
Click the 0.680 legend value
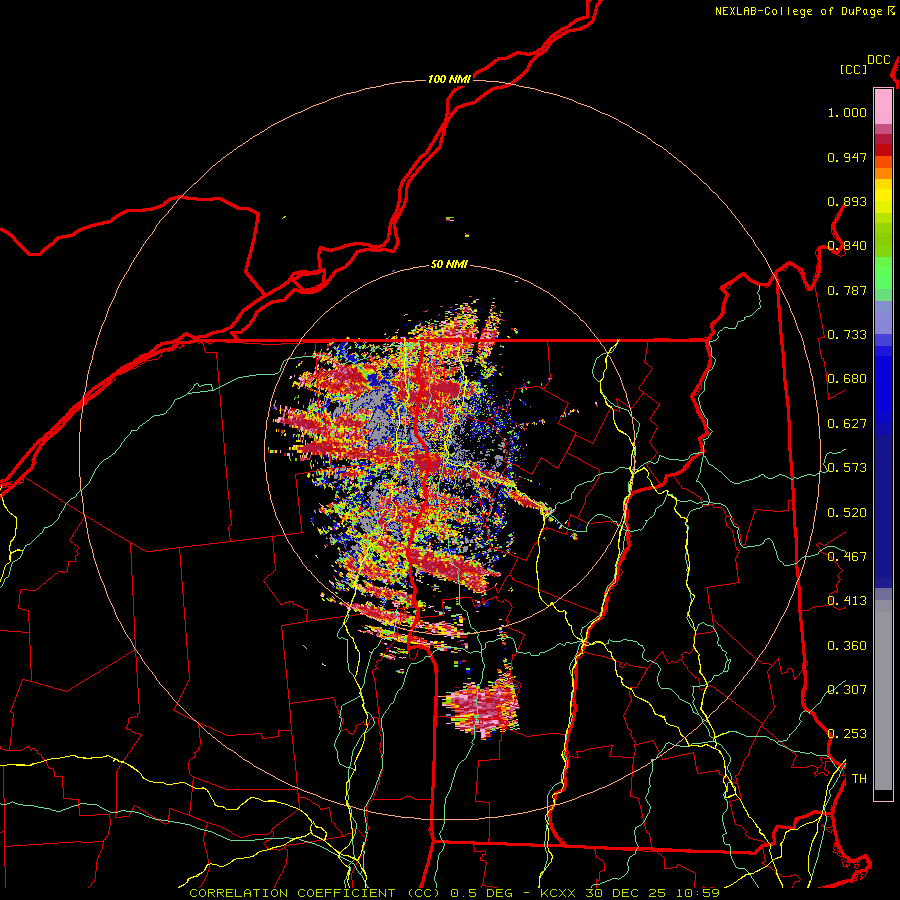tap(847, 379)
